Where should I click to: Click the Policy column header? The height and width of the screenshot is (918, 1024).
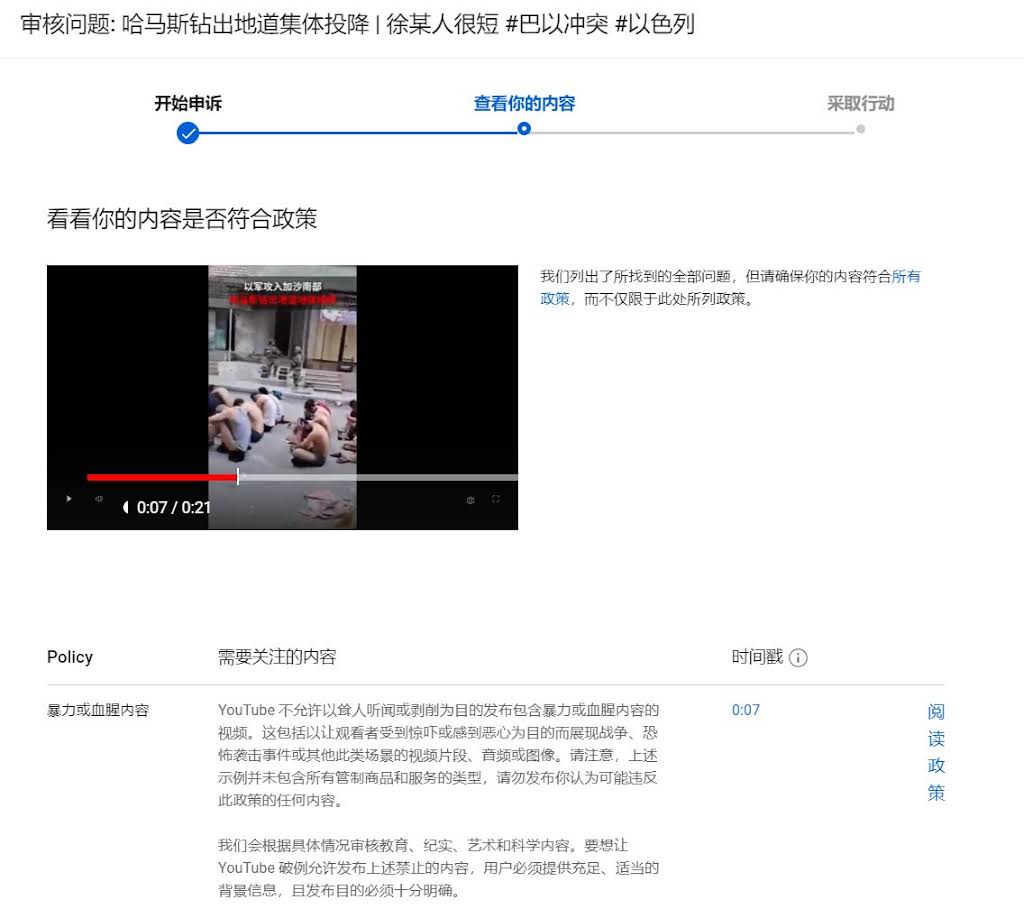[70, 657]
